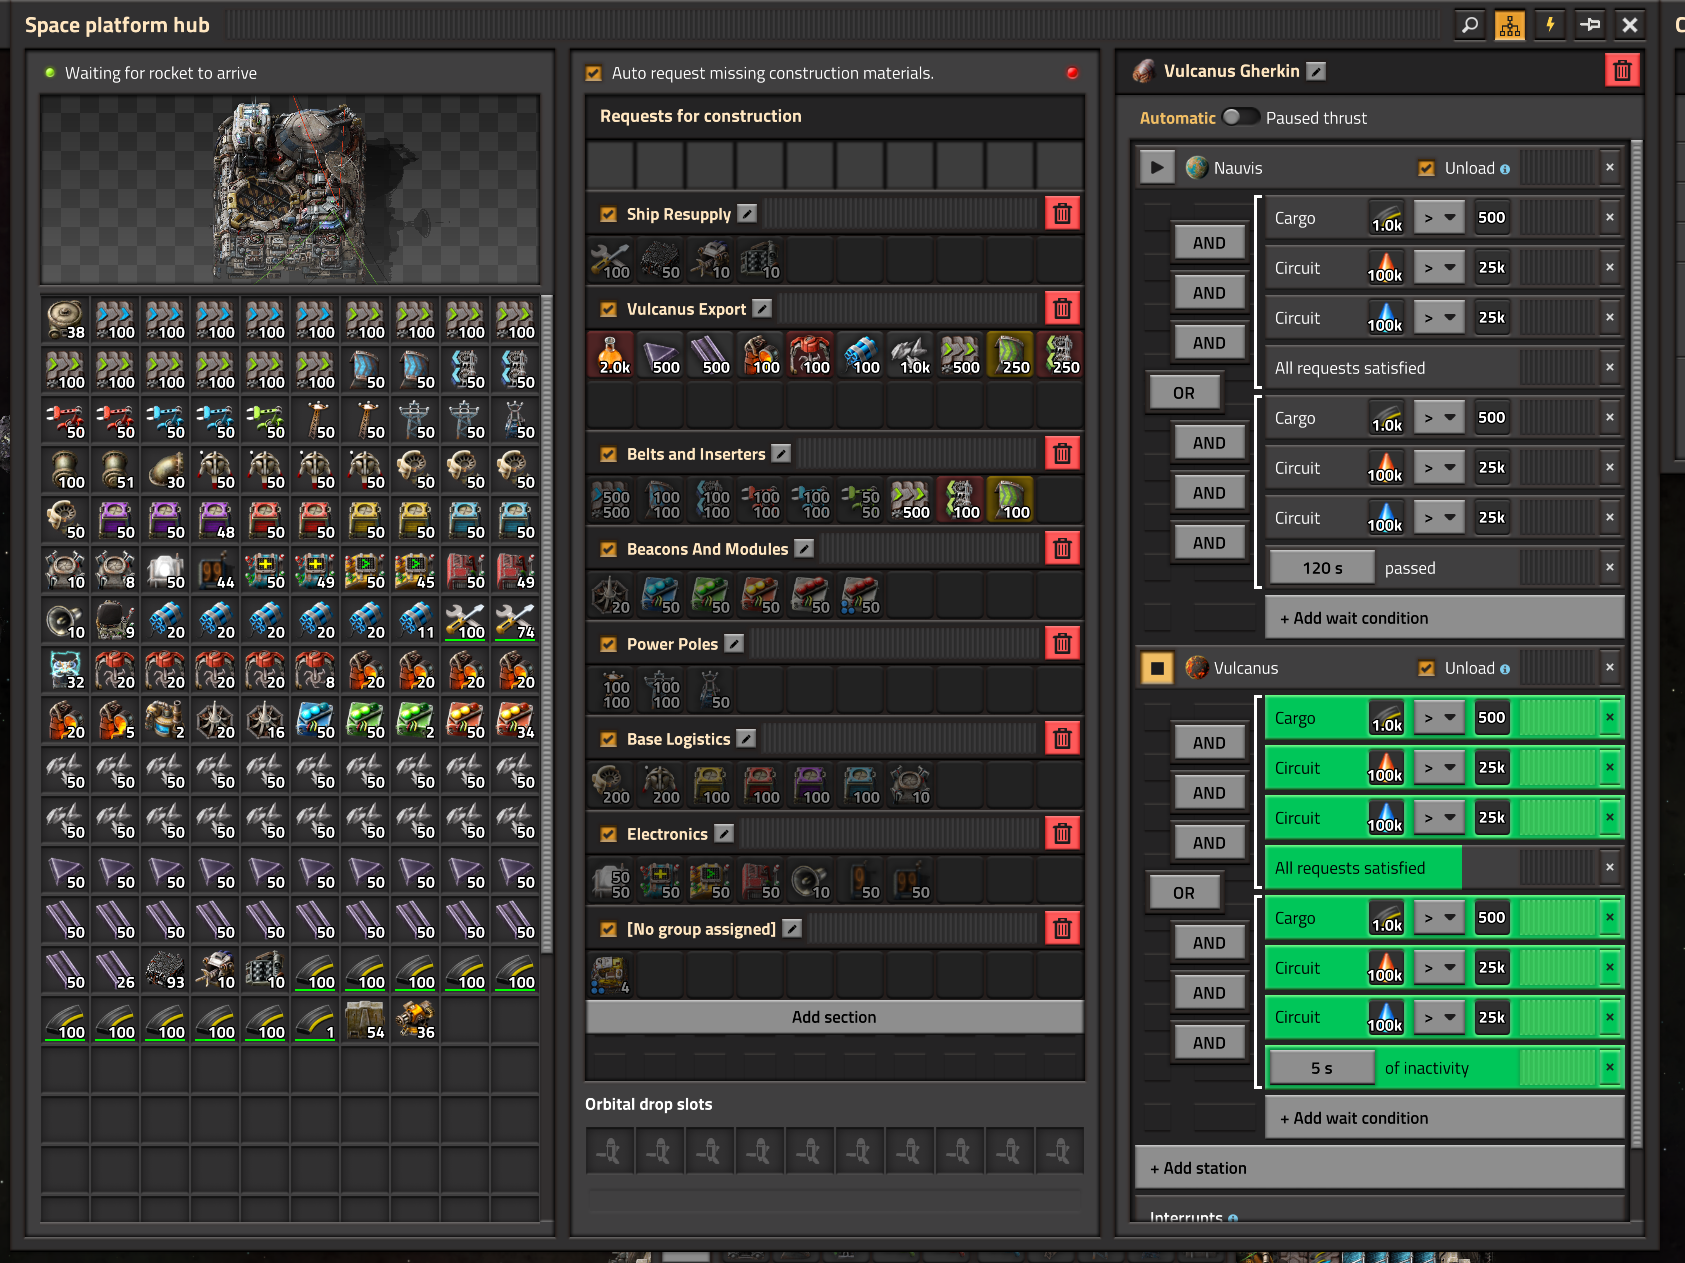The height and width of the screenshot is (1263, 1685).
Task: Close the Space platform hub window
Action: (x=1630, y=25)
